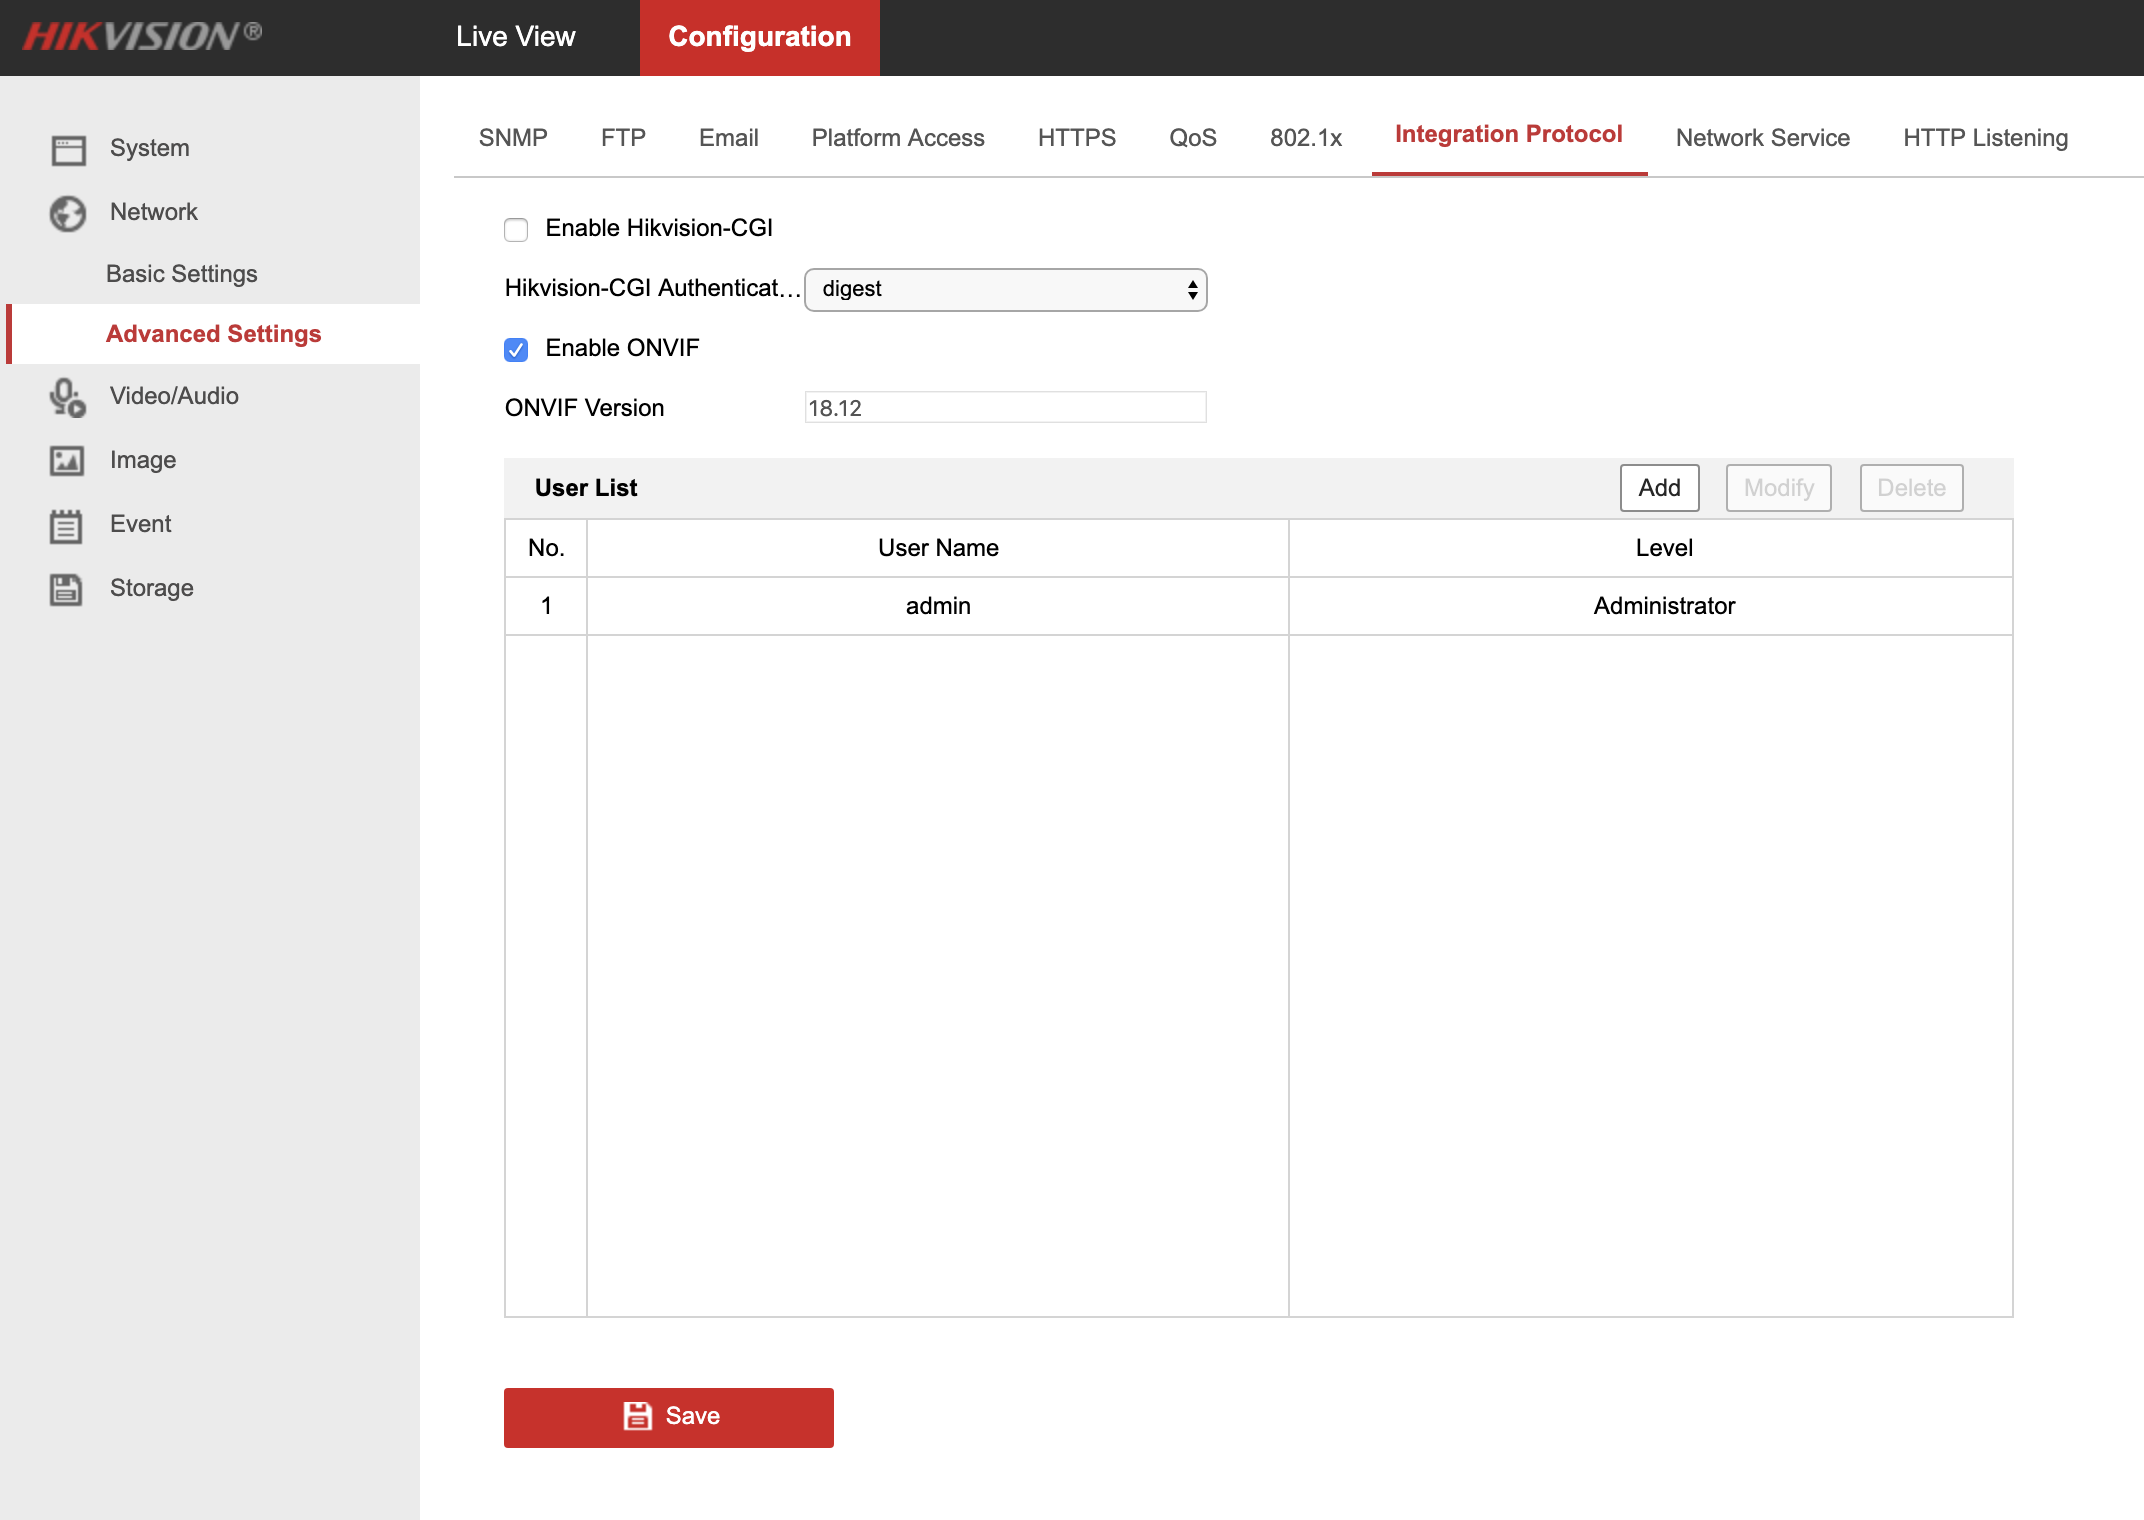Collapse the Network section in sidebar
This screenshot has height=1520, width=2144.
pos(154,212)
